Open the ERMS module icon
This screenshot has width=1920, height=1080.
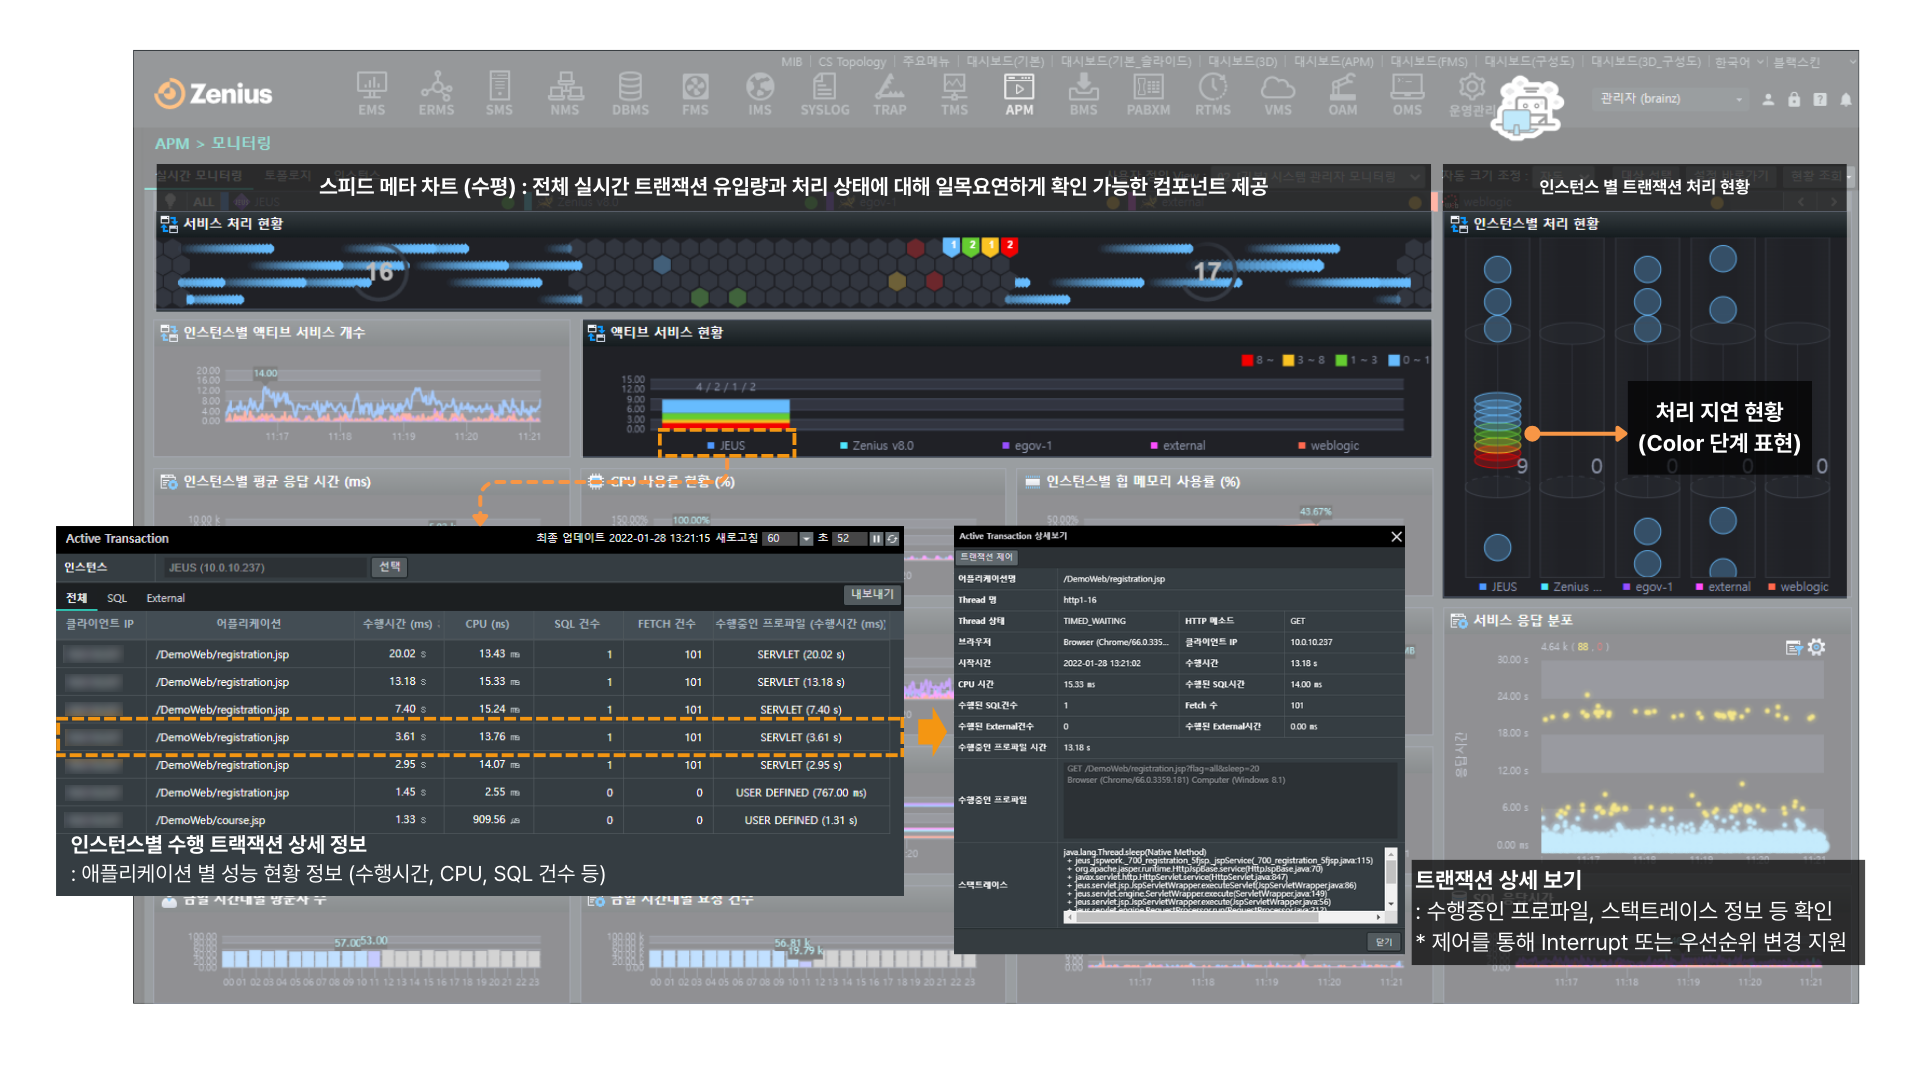pyautogui.click(x=436, y=94)
